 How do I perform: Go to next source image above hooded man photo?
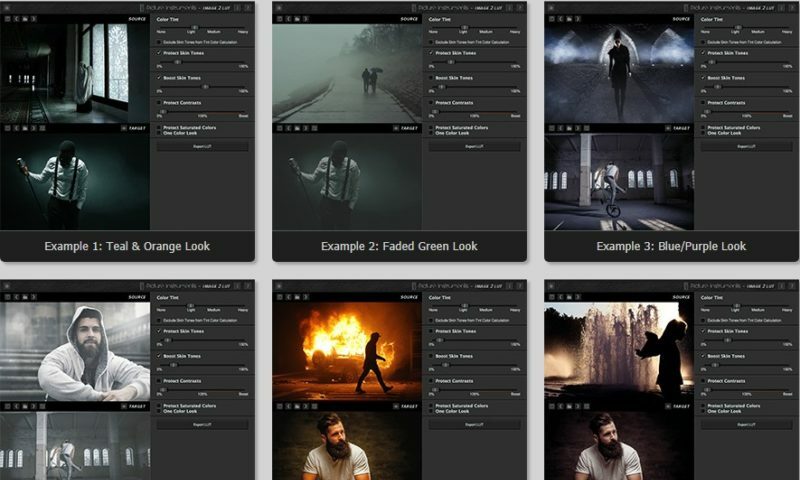click(34, 297)
